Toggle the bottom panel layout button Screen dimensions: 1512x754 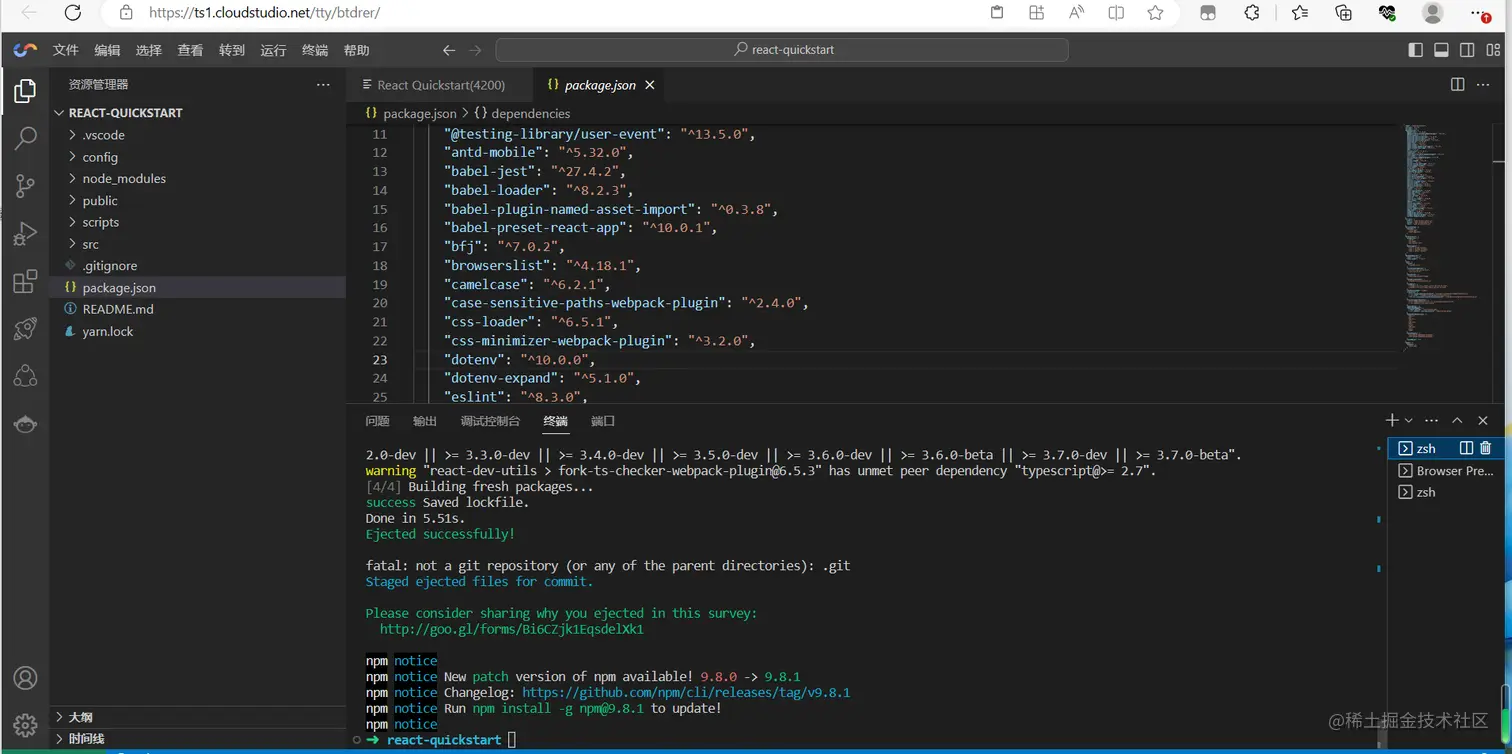pos(1441,50)
